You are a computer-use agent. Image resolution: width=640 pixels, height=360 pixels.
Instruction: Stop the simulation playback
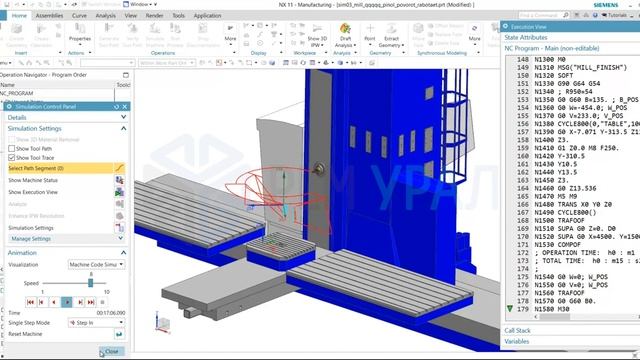click(102, 302)
